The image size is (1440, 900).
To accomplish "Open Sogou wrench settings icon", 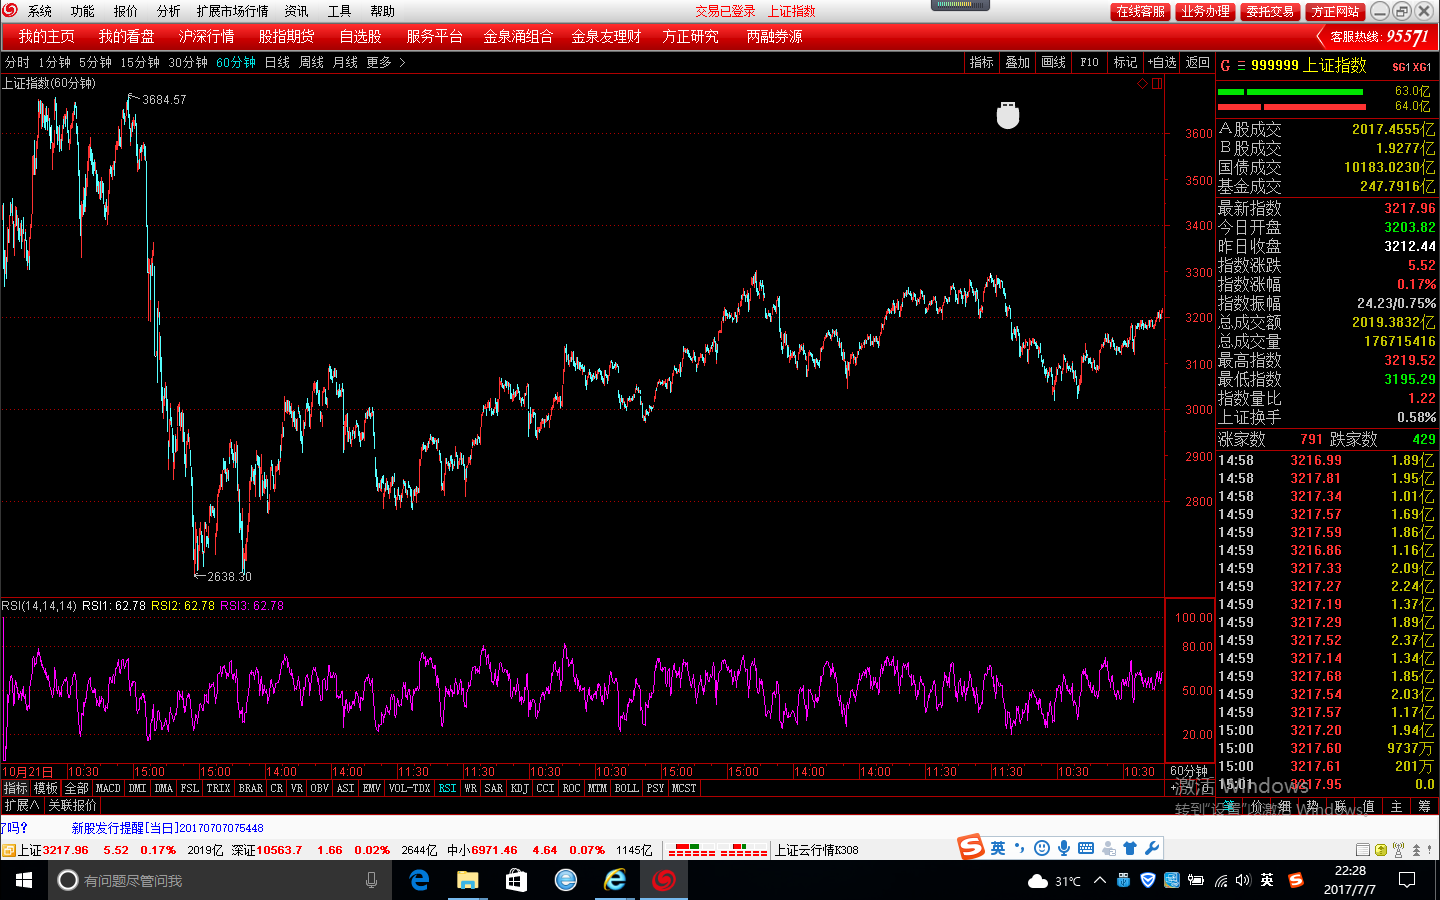I will click(1152, 848).
